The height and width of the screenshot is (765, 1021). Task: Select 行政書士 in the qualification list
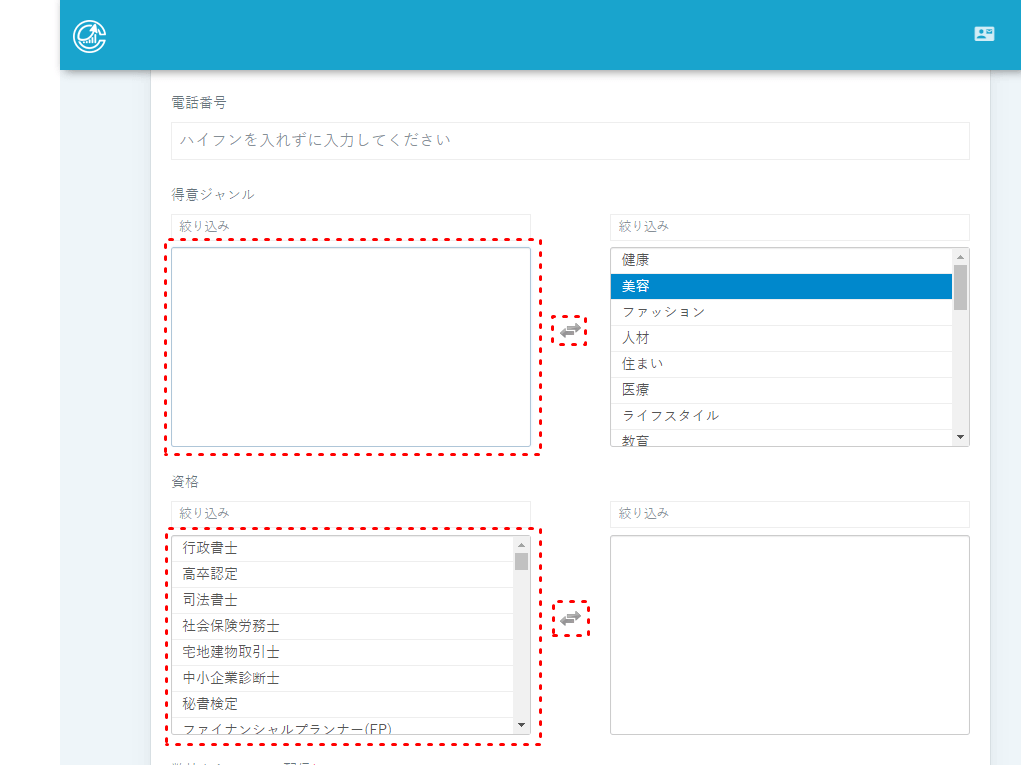click(x=342, y=548)
